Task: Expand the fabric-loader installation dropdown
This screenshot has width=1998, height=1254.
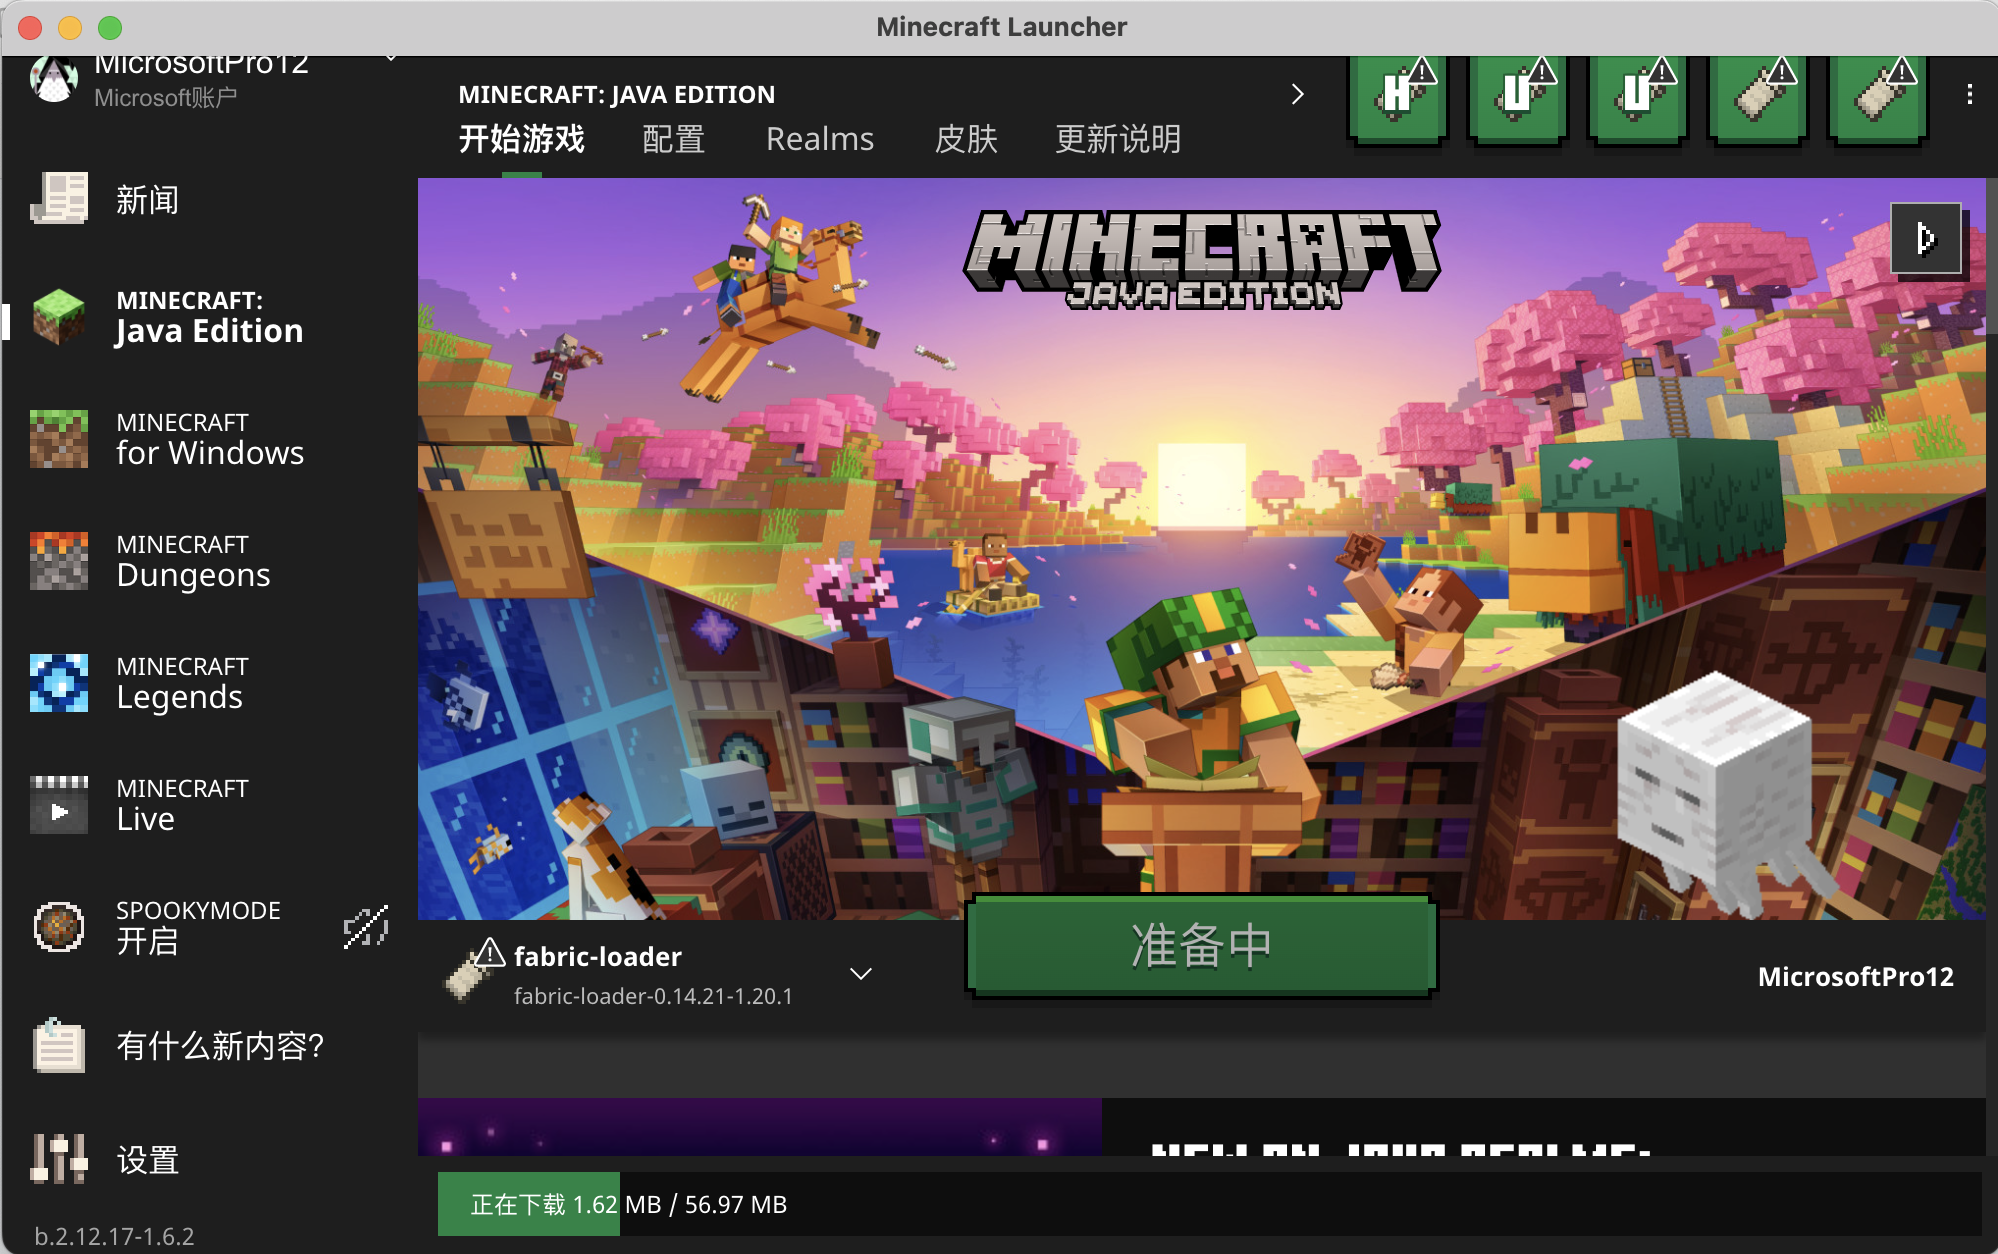Action: (860, 974)
